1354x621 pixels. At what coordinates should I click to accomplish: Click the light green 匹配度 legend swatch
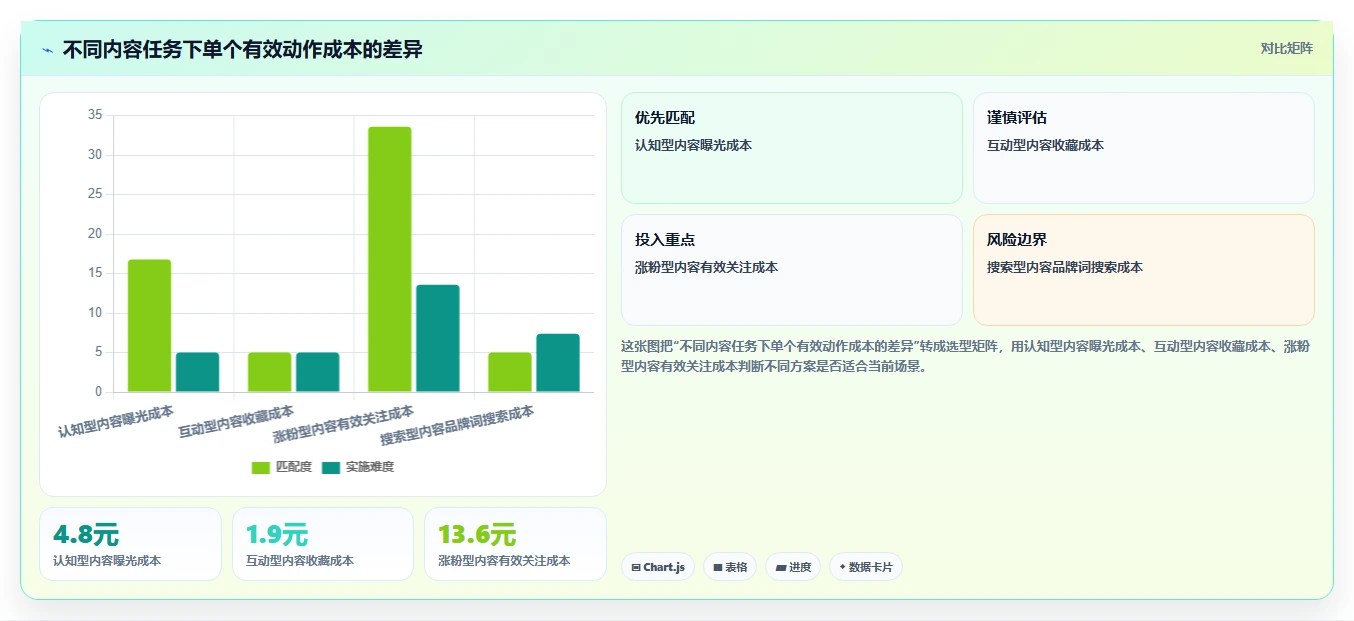point(261,467)
